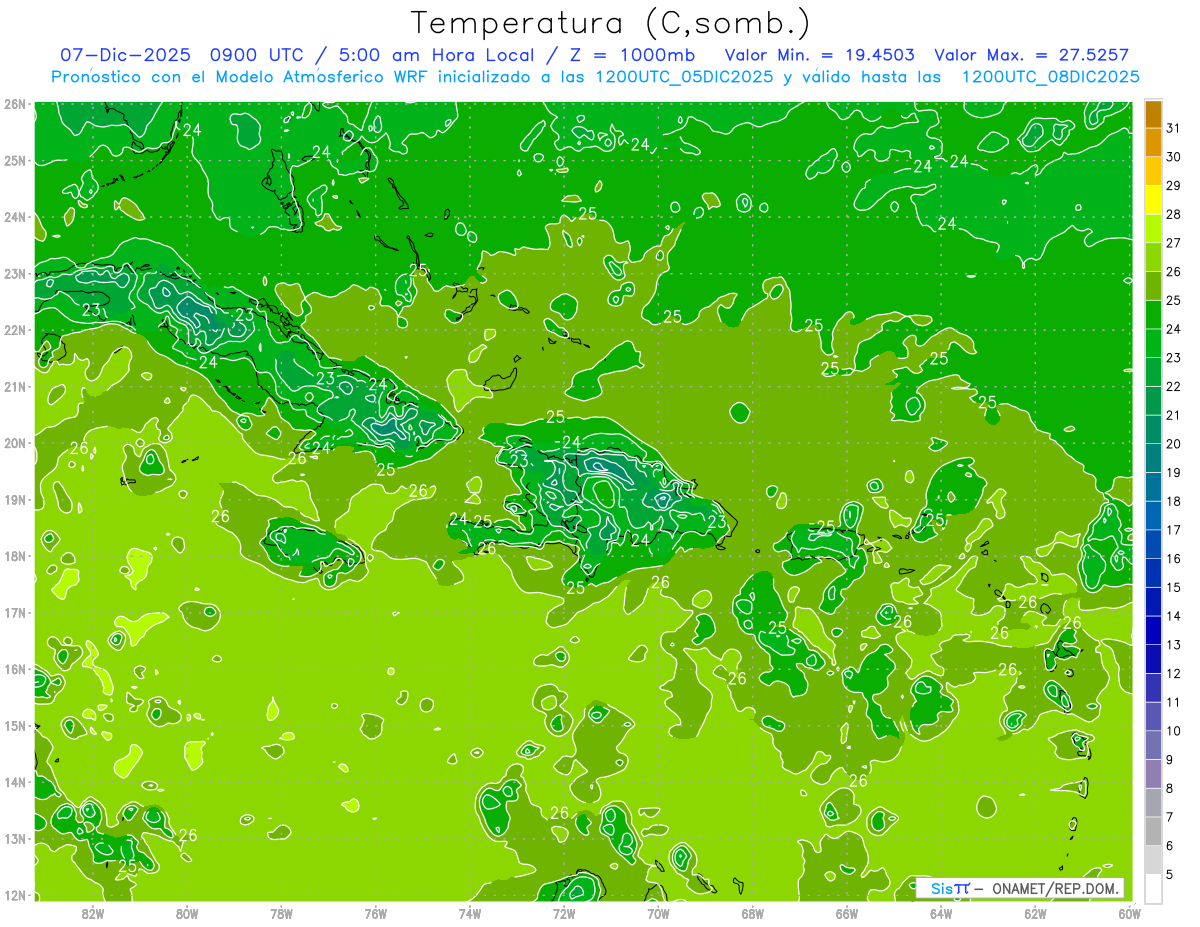Click the 18N latitude axis label
This screenshot has width=1200, height=927.
[x=14, y=556]
